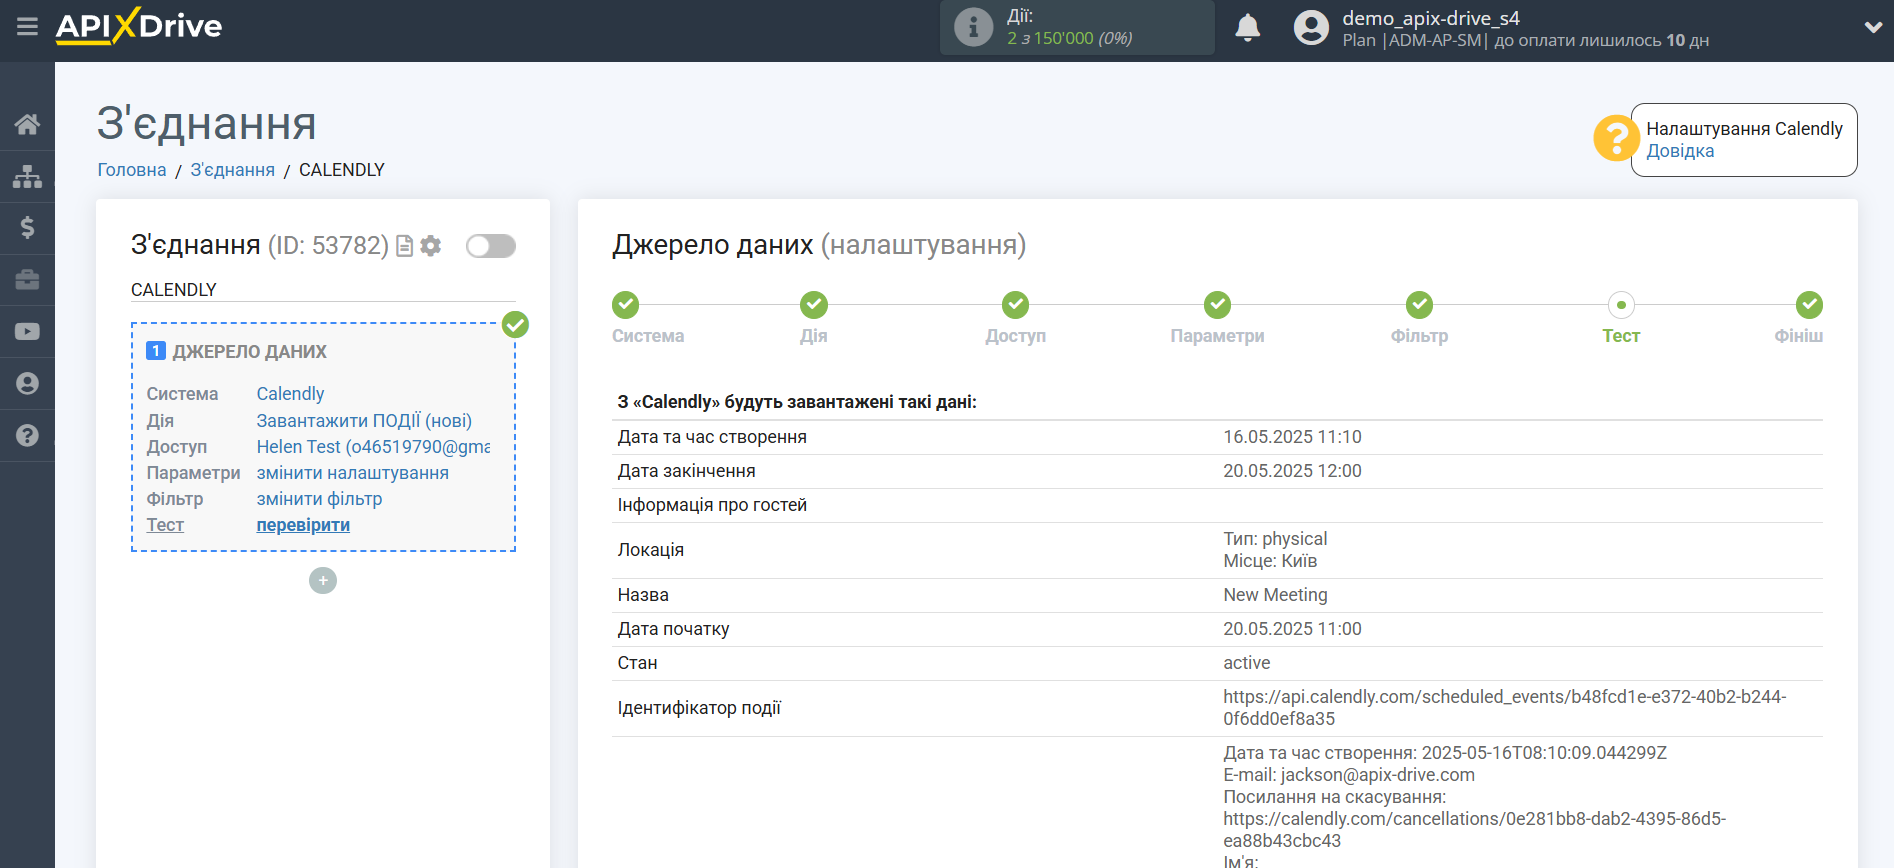The width and height of the screenshot is (1894, 868).
Task: Go to З'єднання breadcrumb
Action: pyautogui.click(x=233, y=170)
